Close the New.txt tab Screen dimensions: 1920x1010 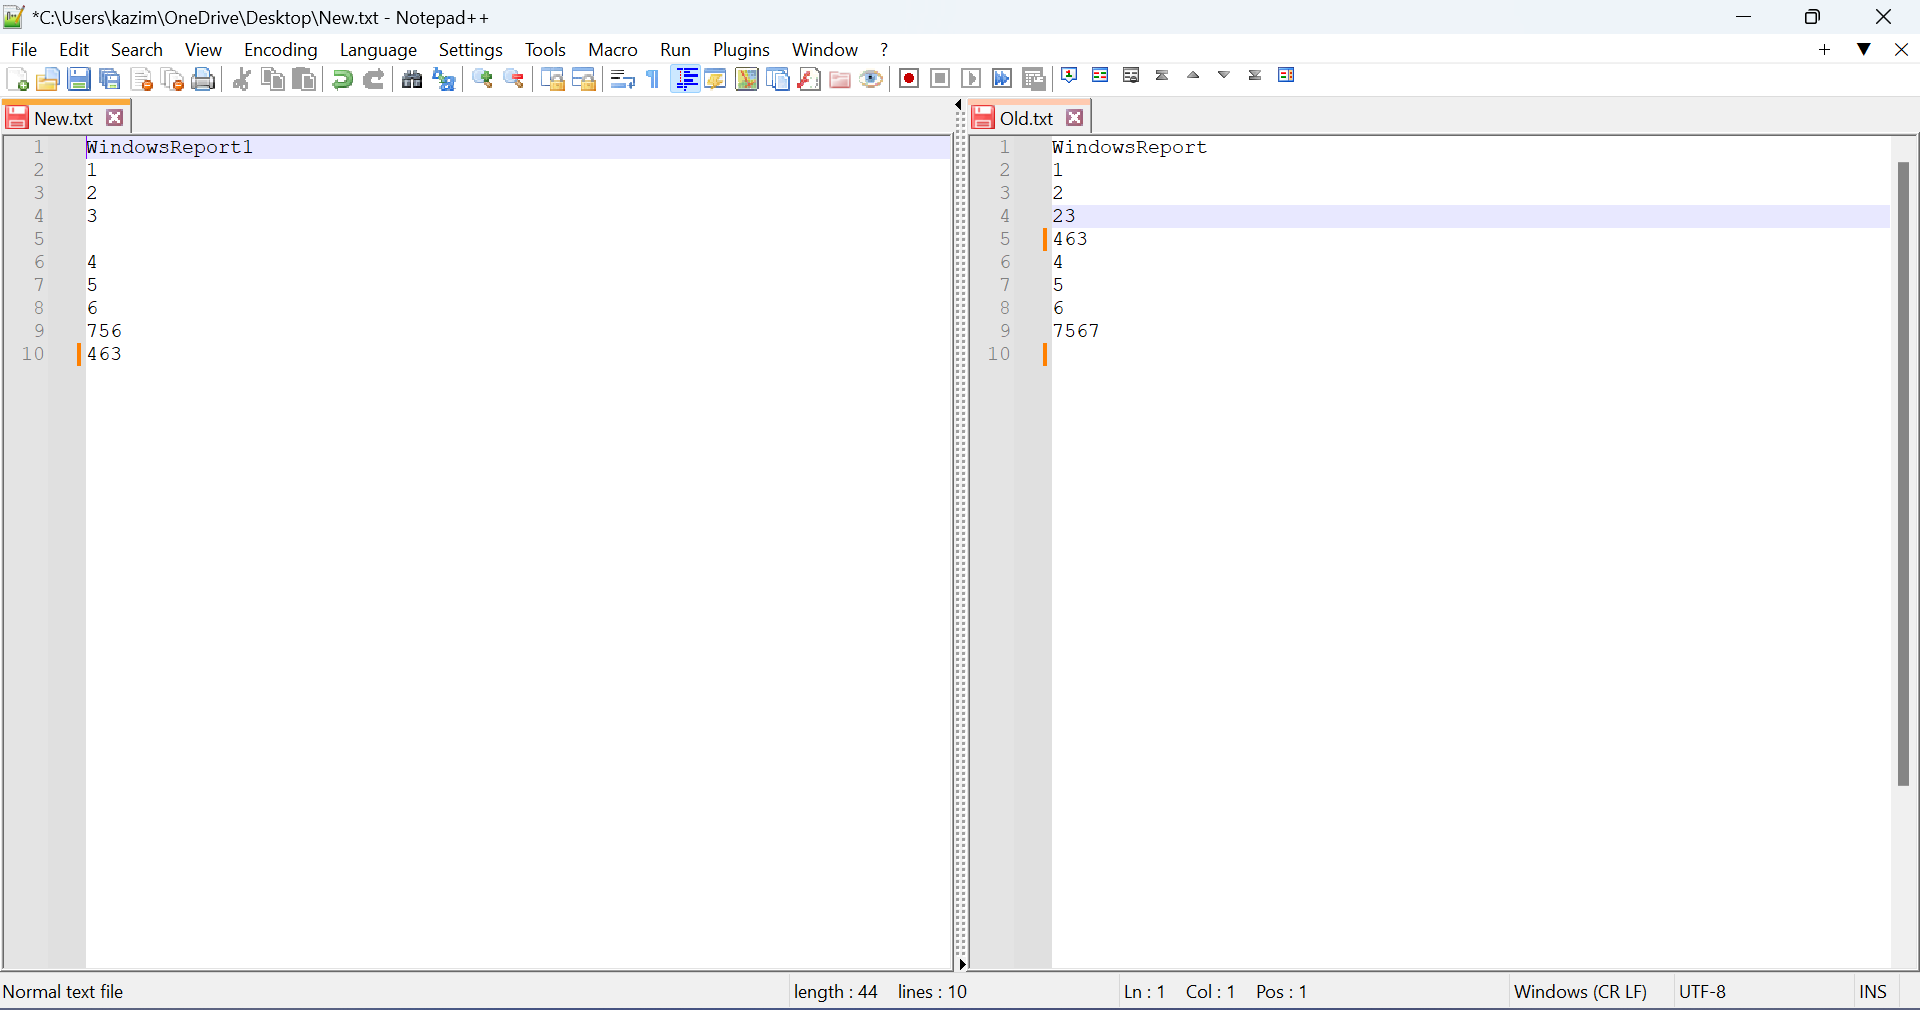(115, 118)
